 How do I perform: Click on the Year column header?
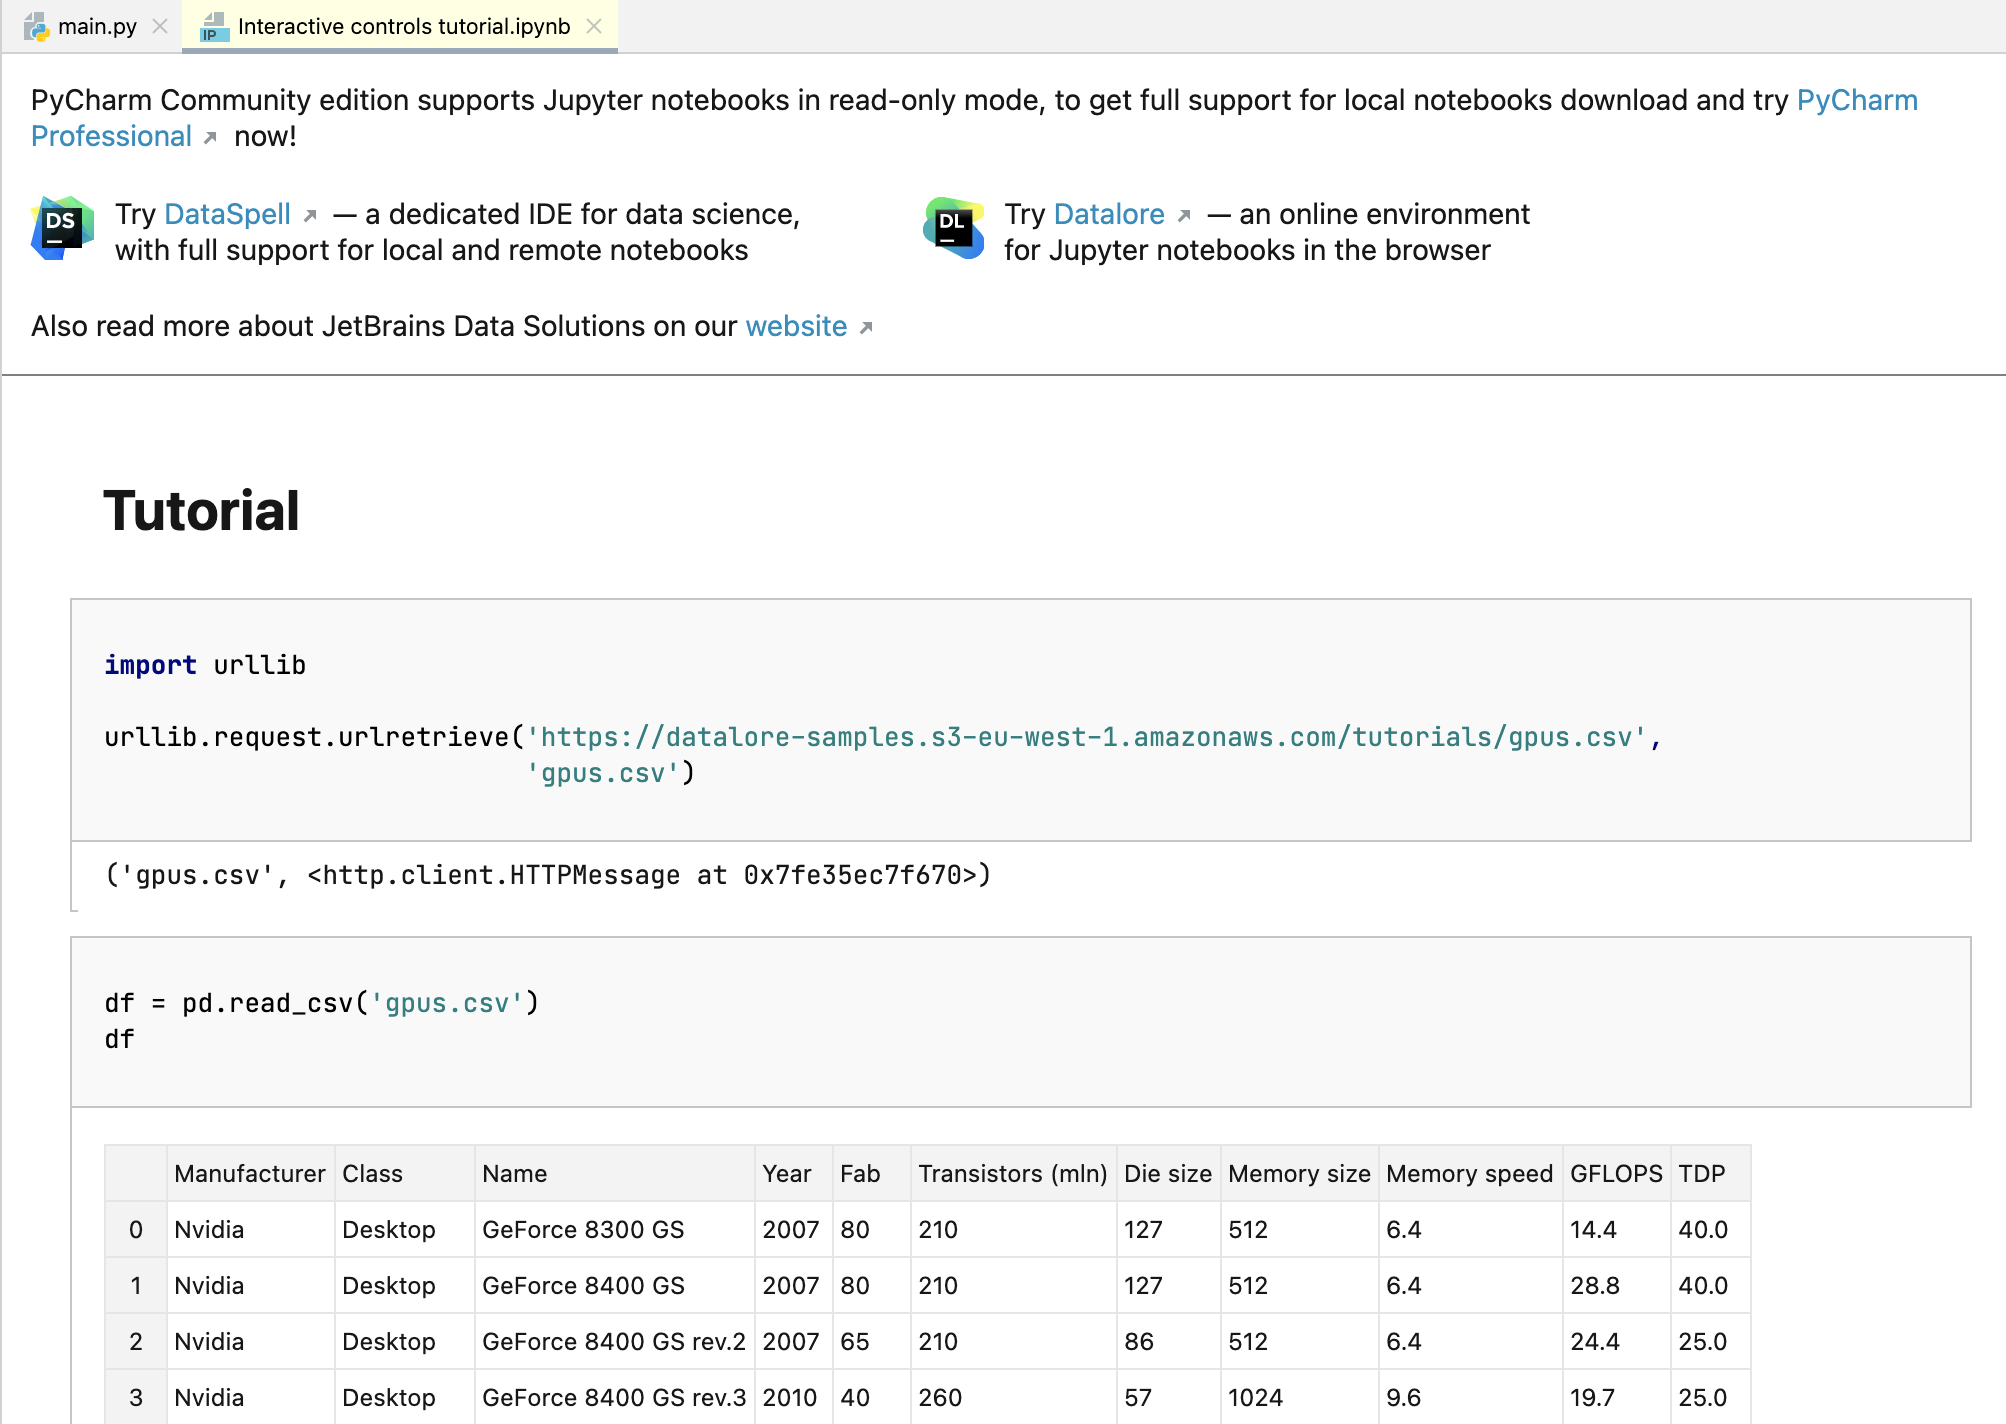coord(786,1174)
